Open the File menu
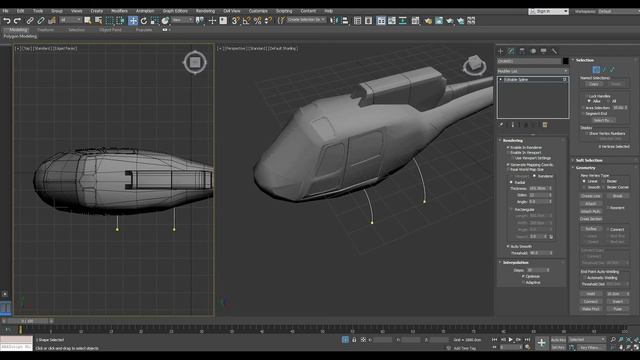Viewport: 640px width, 360px height. pos(5,11)
